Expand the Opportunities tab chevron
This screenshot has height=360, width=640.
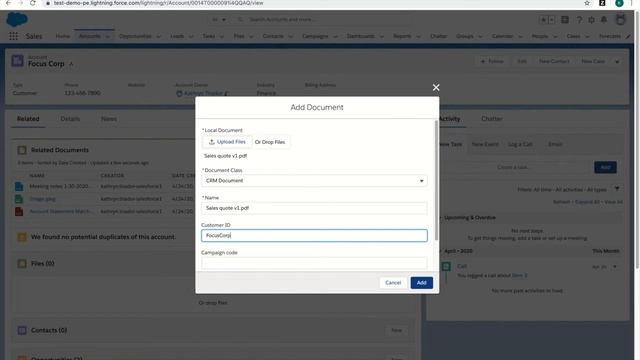159,36
